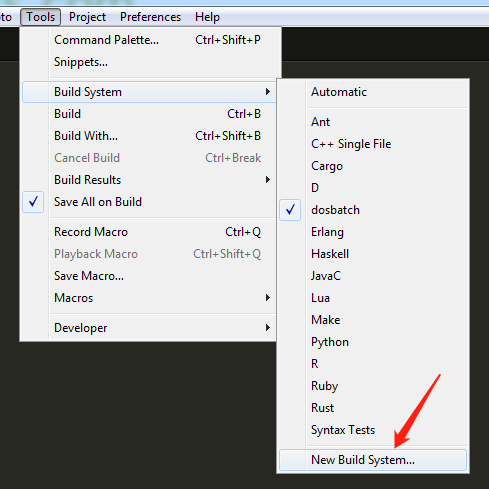
Task: Open the Project menu
Action: tap(87, 17)
